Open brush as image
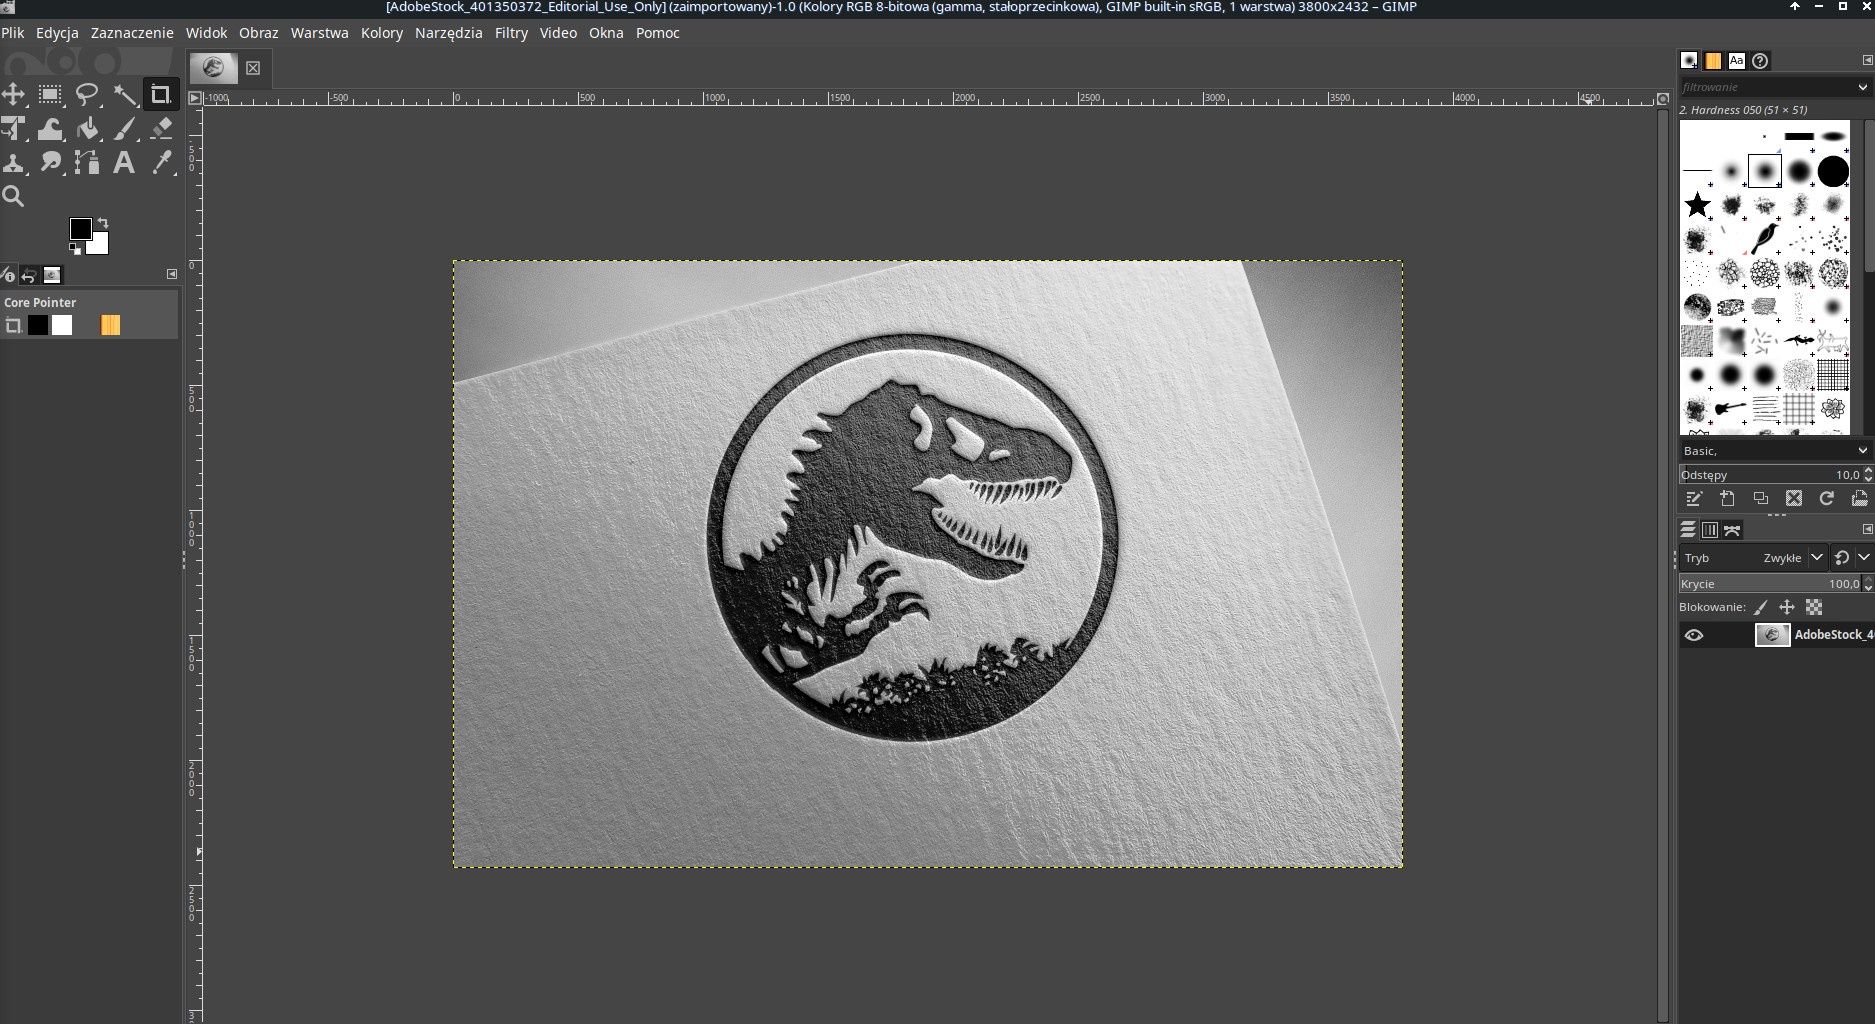 pyautogui.click(x=1859, y=498)
